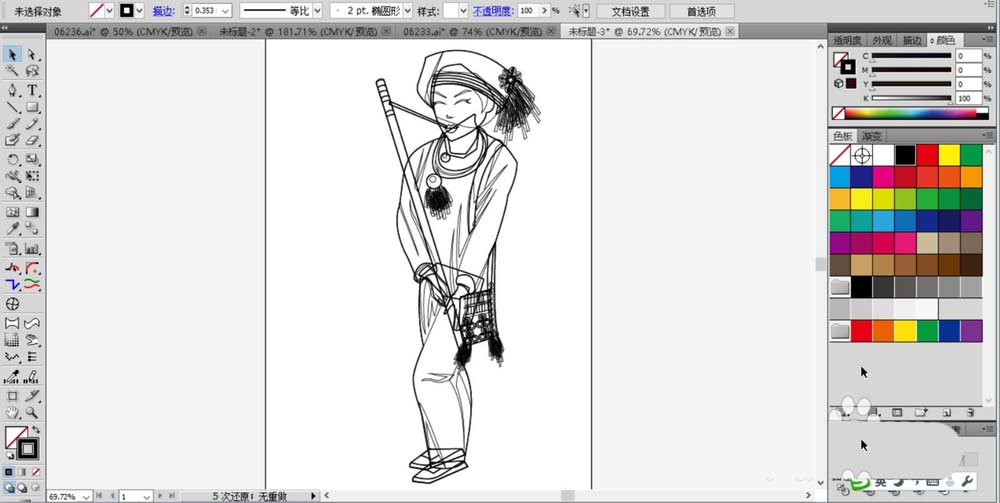Open the stroke color dropdown in control bar
The width and height of the screenshot is (1000, 503).
(x=140, y=11)
